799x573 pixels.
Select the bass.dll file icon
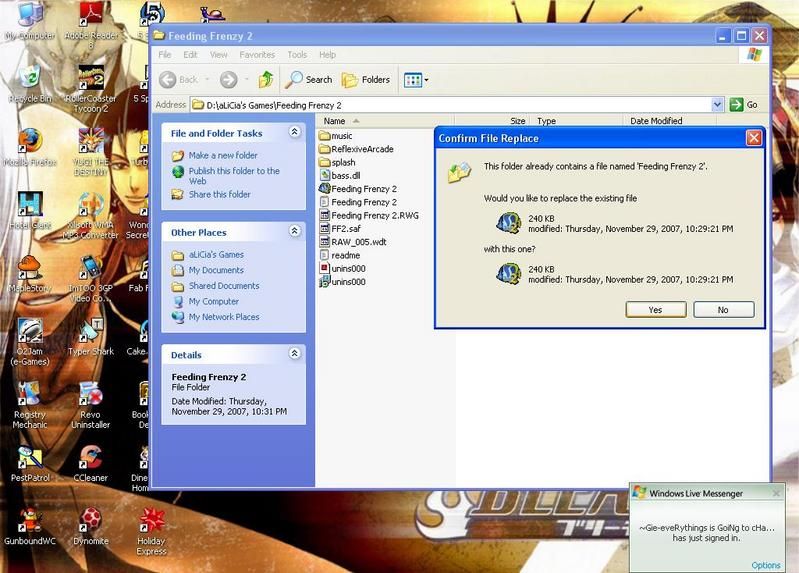[325, 175]
